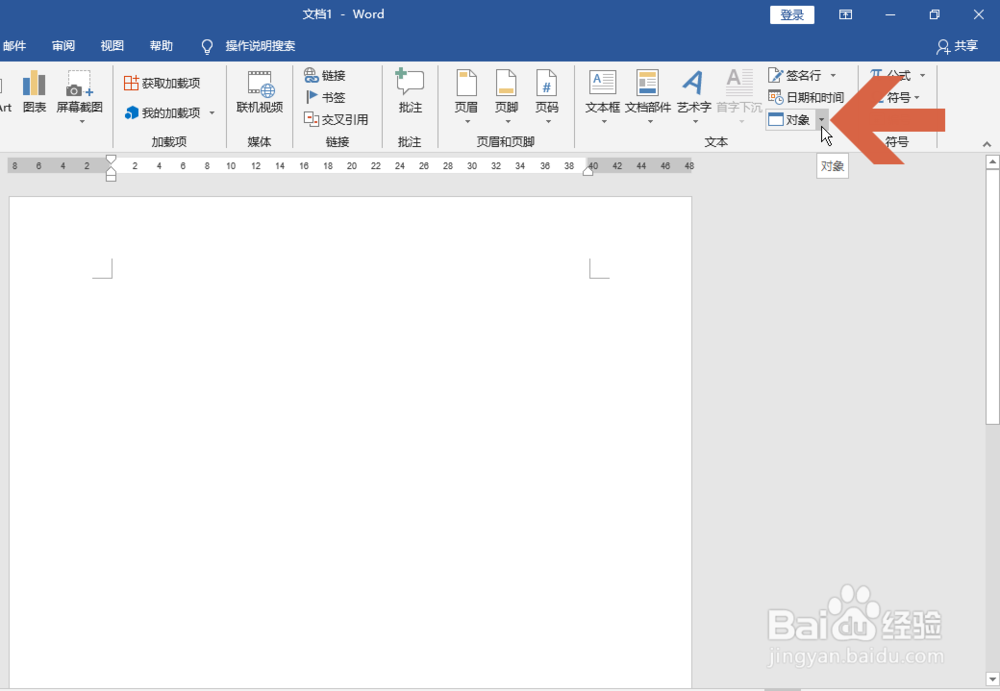Insert online video via 联机视频
The image size is (1000, 691).
tap(260, 93)
